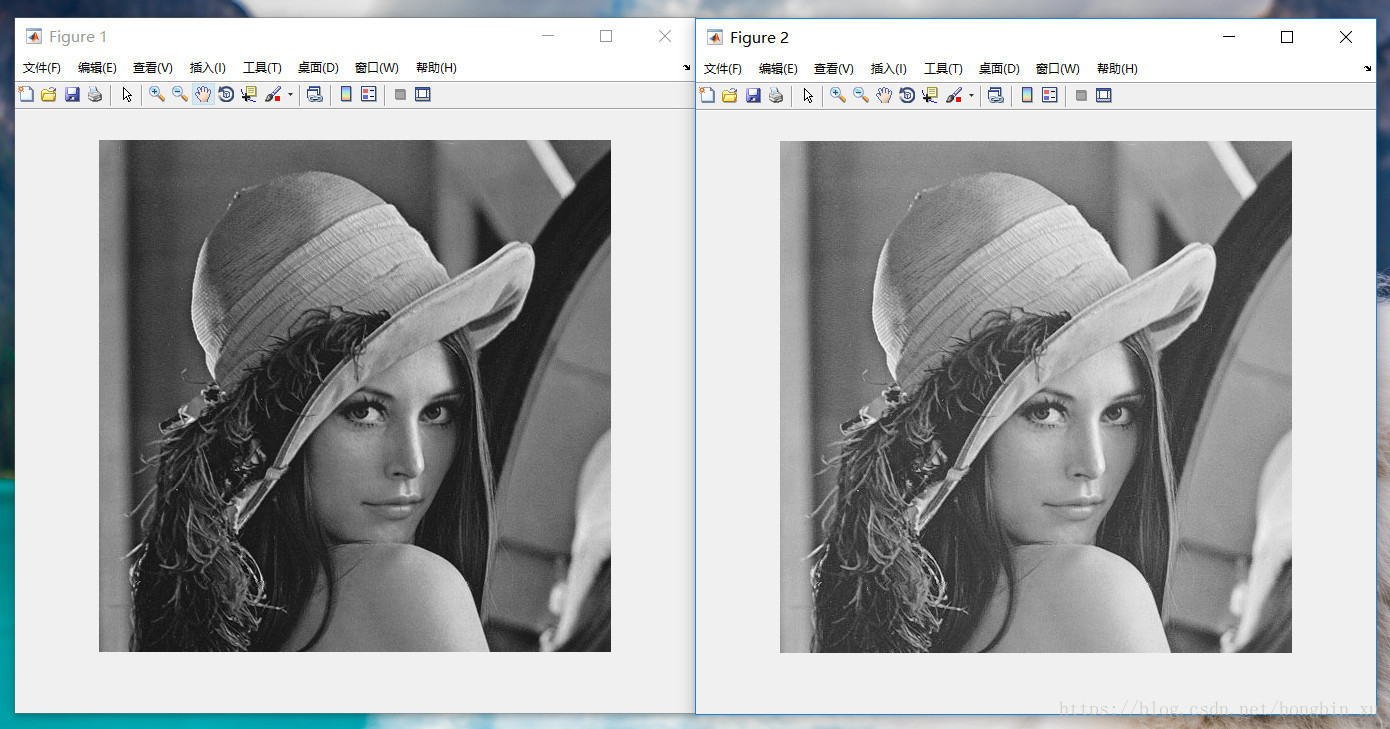Click Open File icon in Figure 2
This screenshot has height=729, width=1390.
(729, 95)
